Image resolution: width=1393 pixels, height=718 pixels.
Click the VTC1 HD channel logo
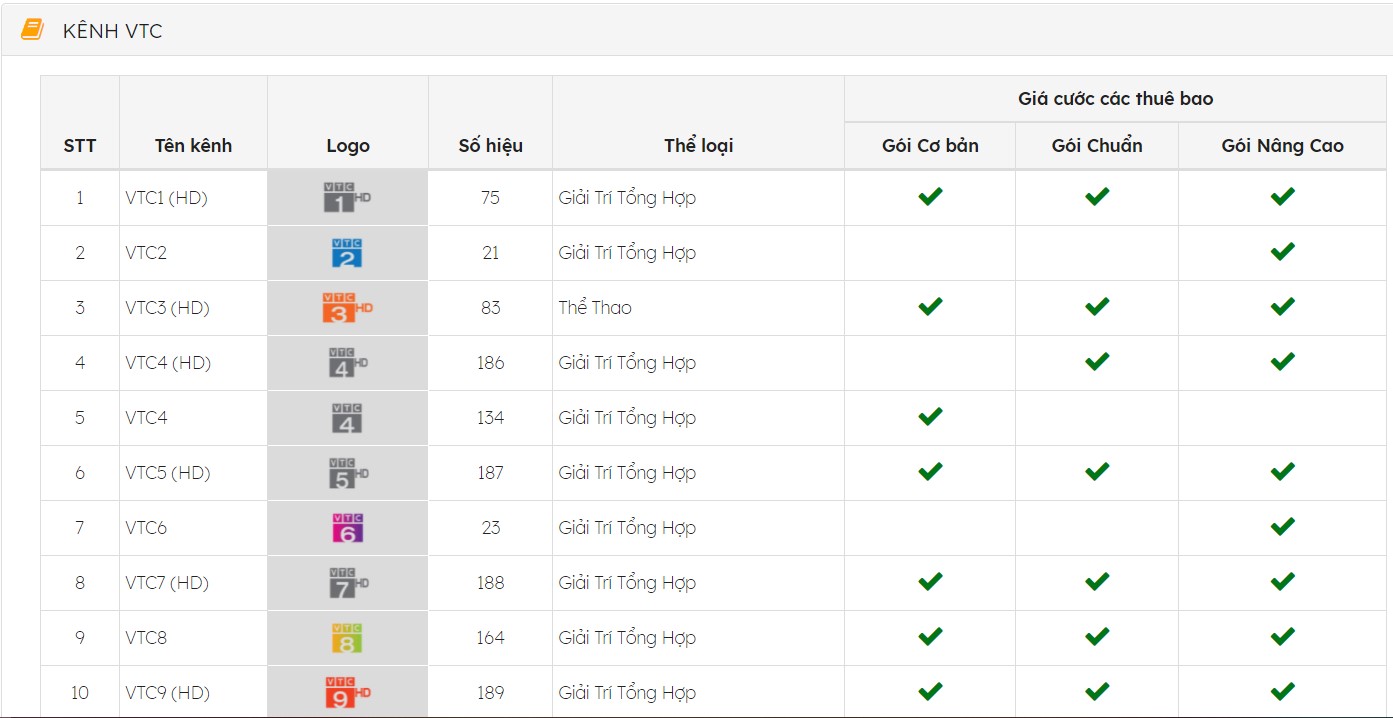(x=347, y=197)
